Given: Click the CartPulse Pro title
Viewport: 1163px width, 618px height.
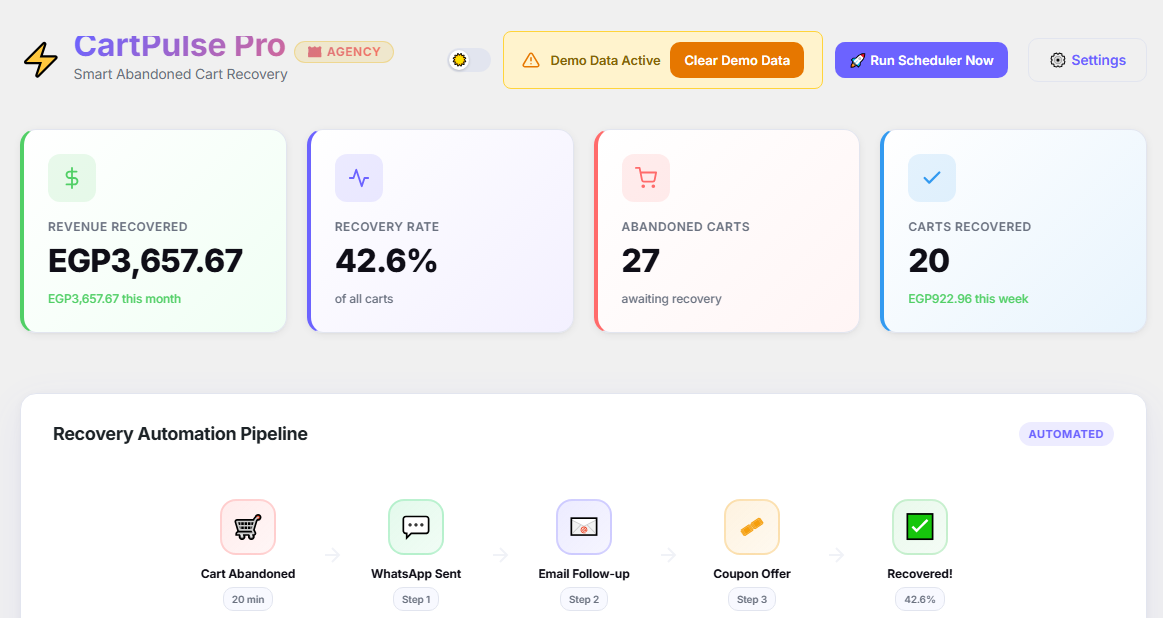Looking at the screenshot, I should click(x=179, y=45).
